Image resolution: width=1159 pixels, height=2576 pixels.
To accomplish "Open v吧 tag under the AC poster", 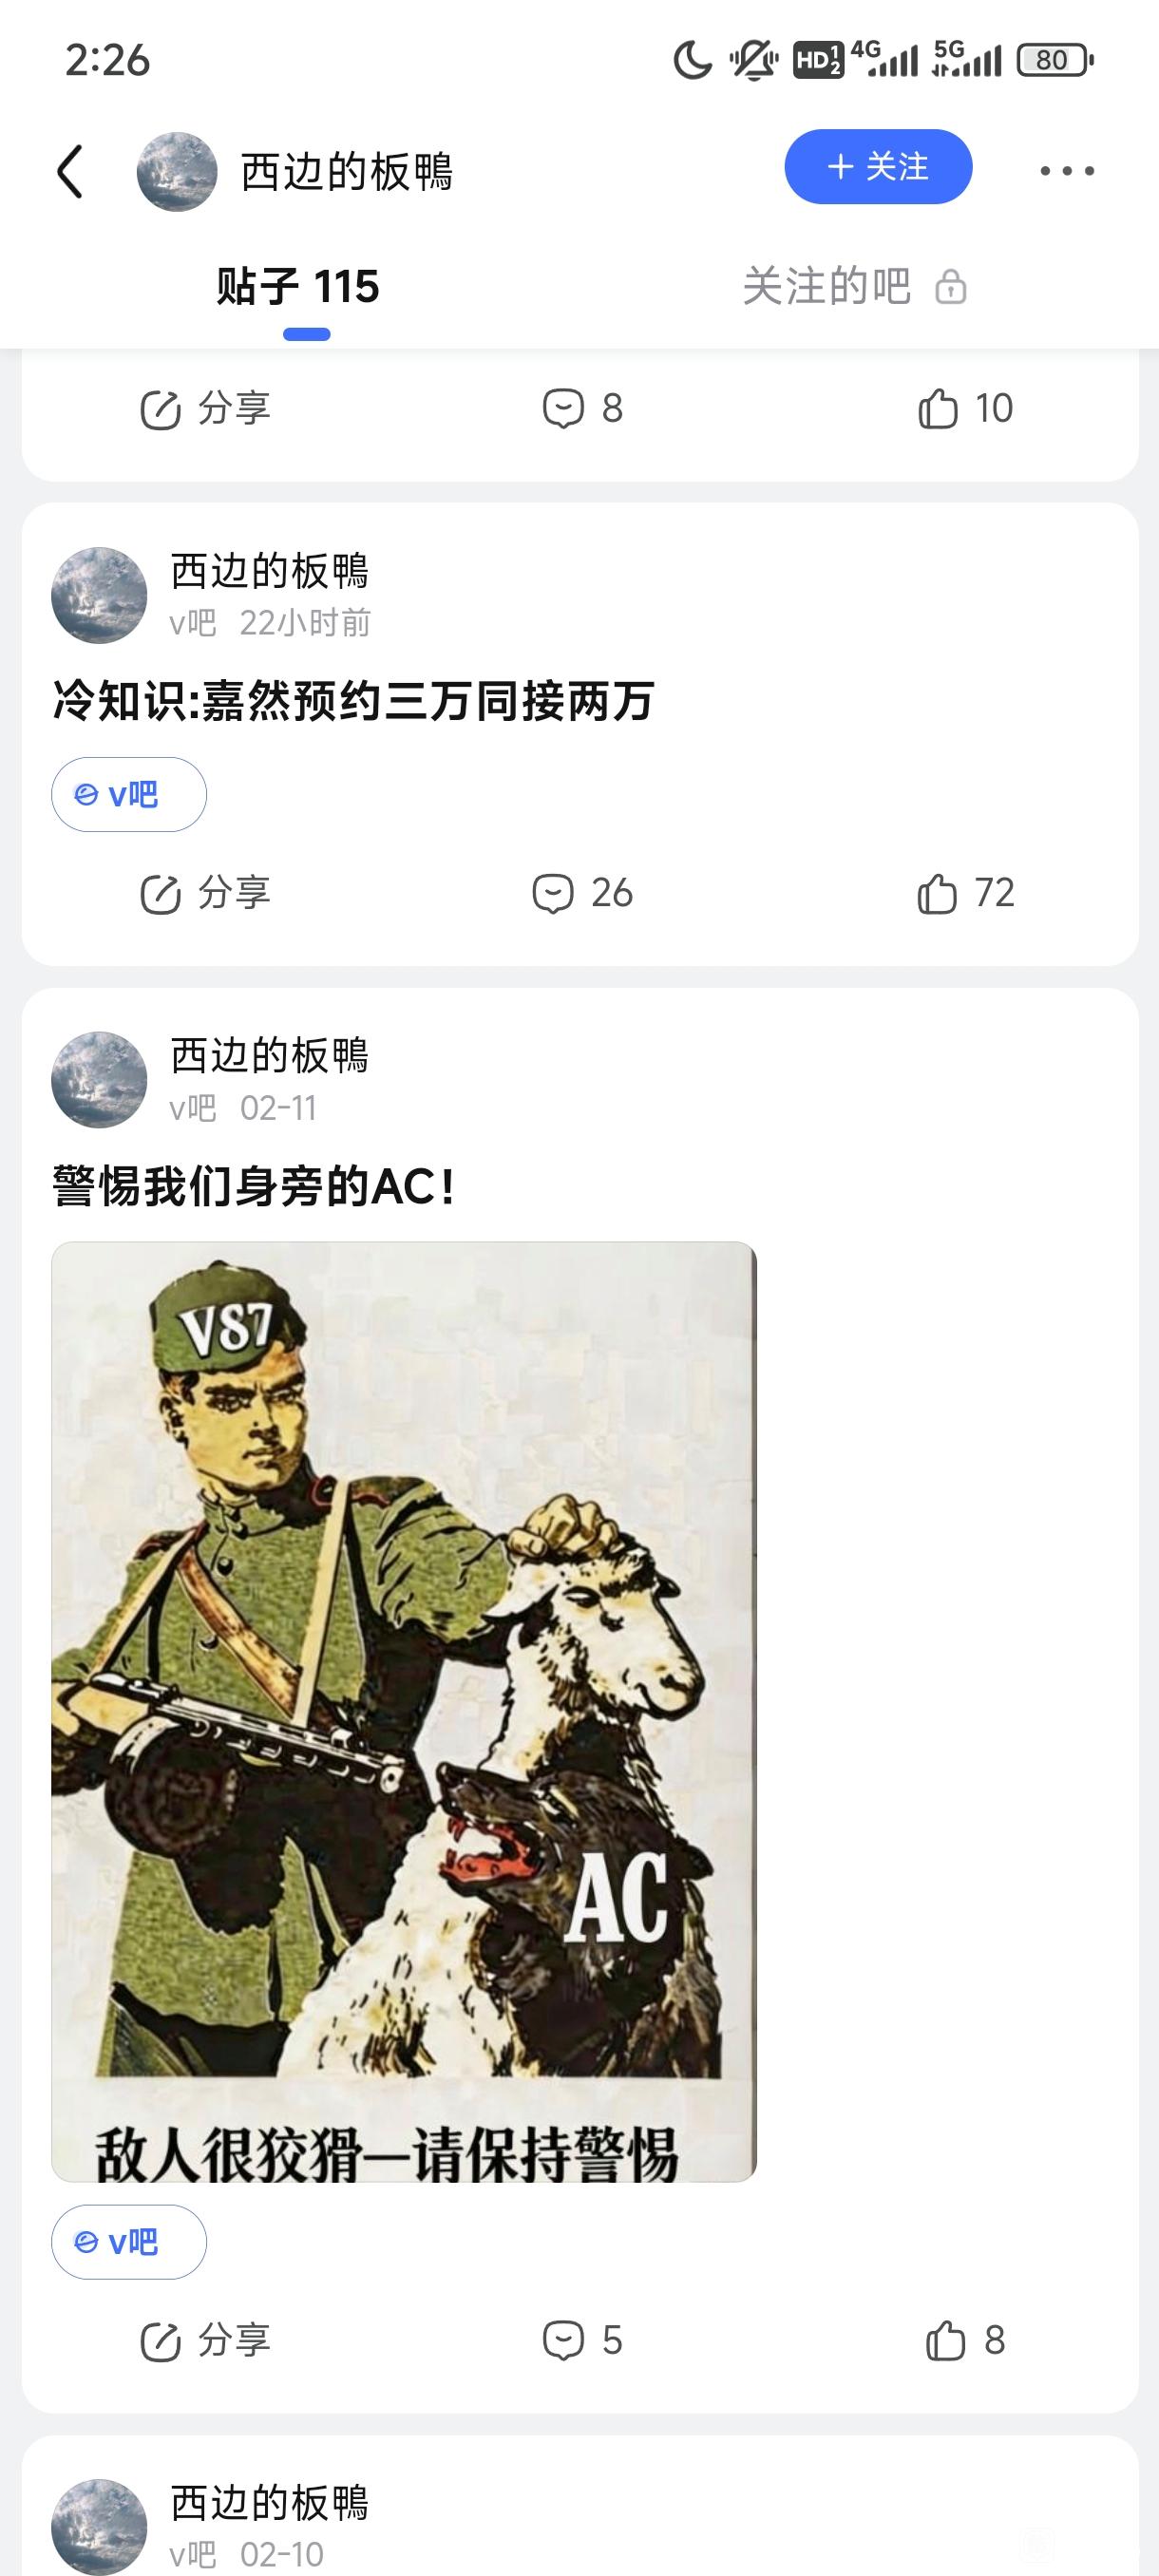I will [x=129, y=2242].
